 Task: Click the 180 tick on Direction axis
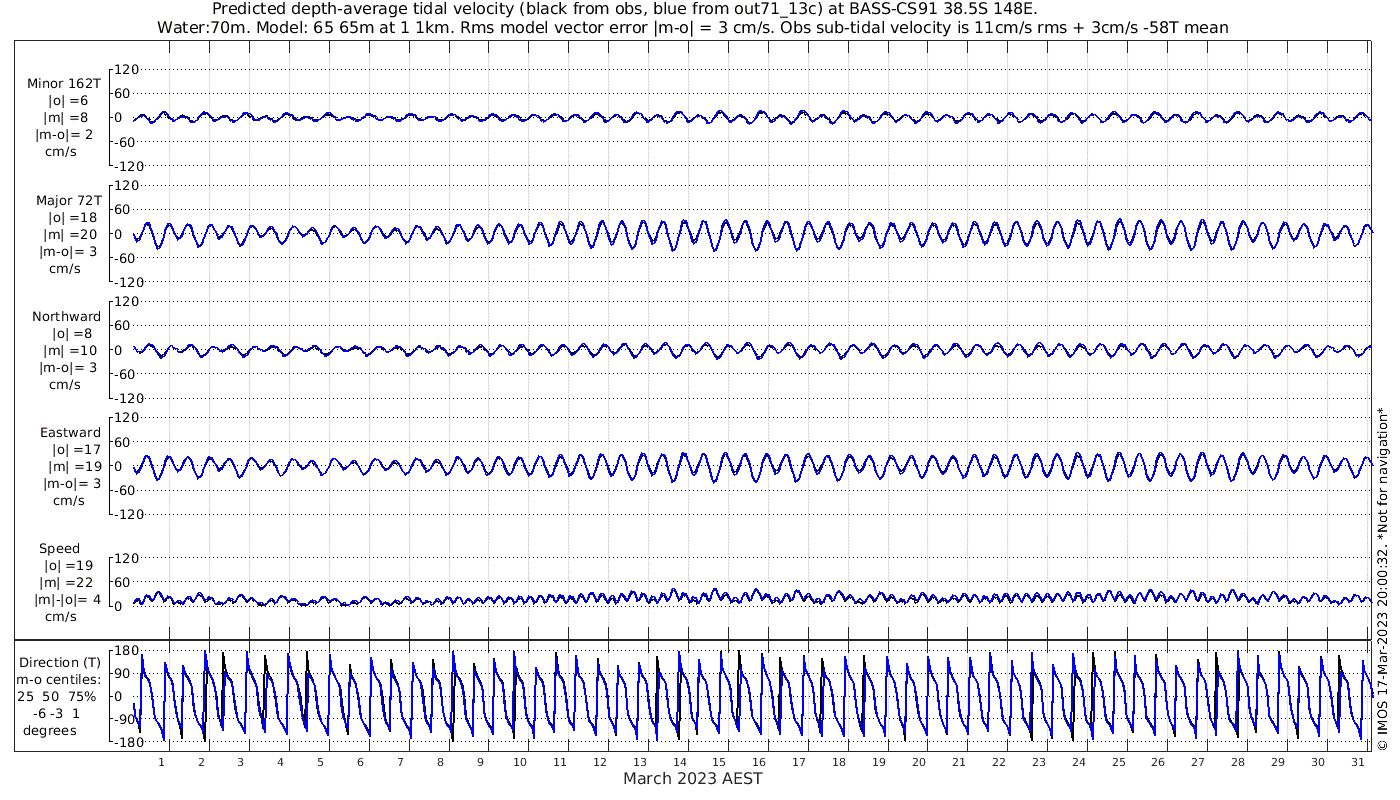click(x=125, y=652)
